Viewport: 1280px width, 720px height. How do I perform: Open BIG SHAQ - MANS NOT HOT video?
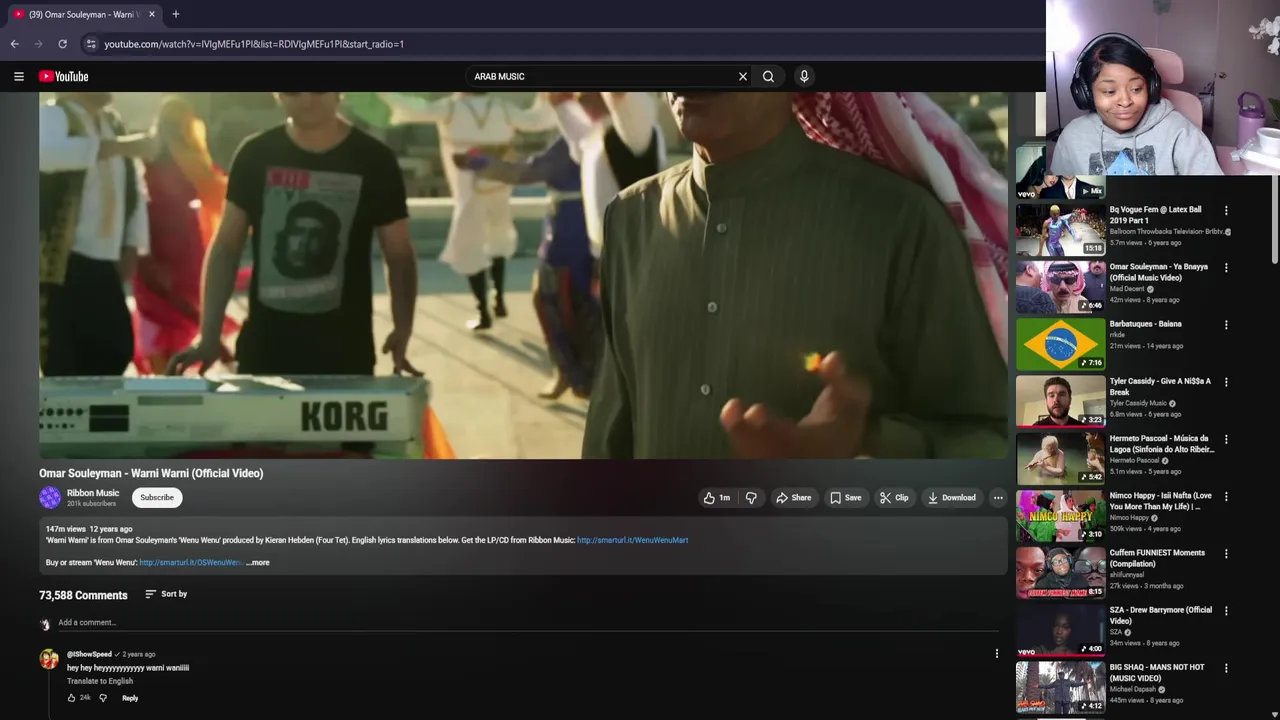point(1157,673)
